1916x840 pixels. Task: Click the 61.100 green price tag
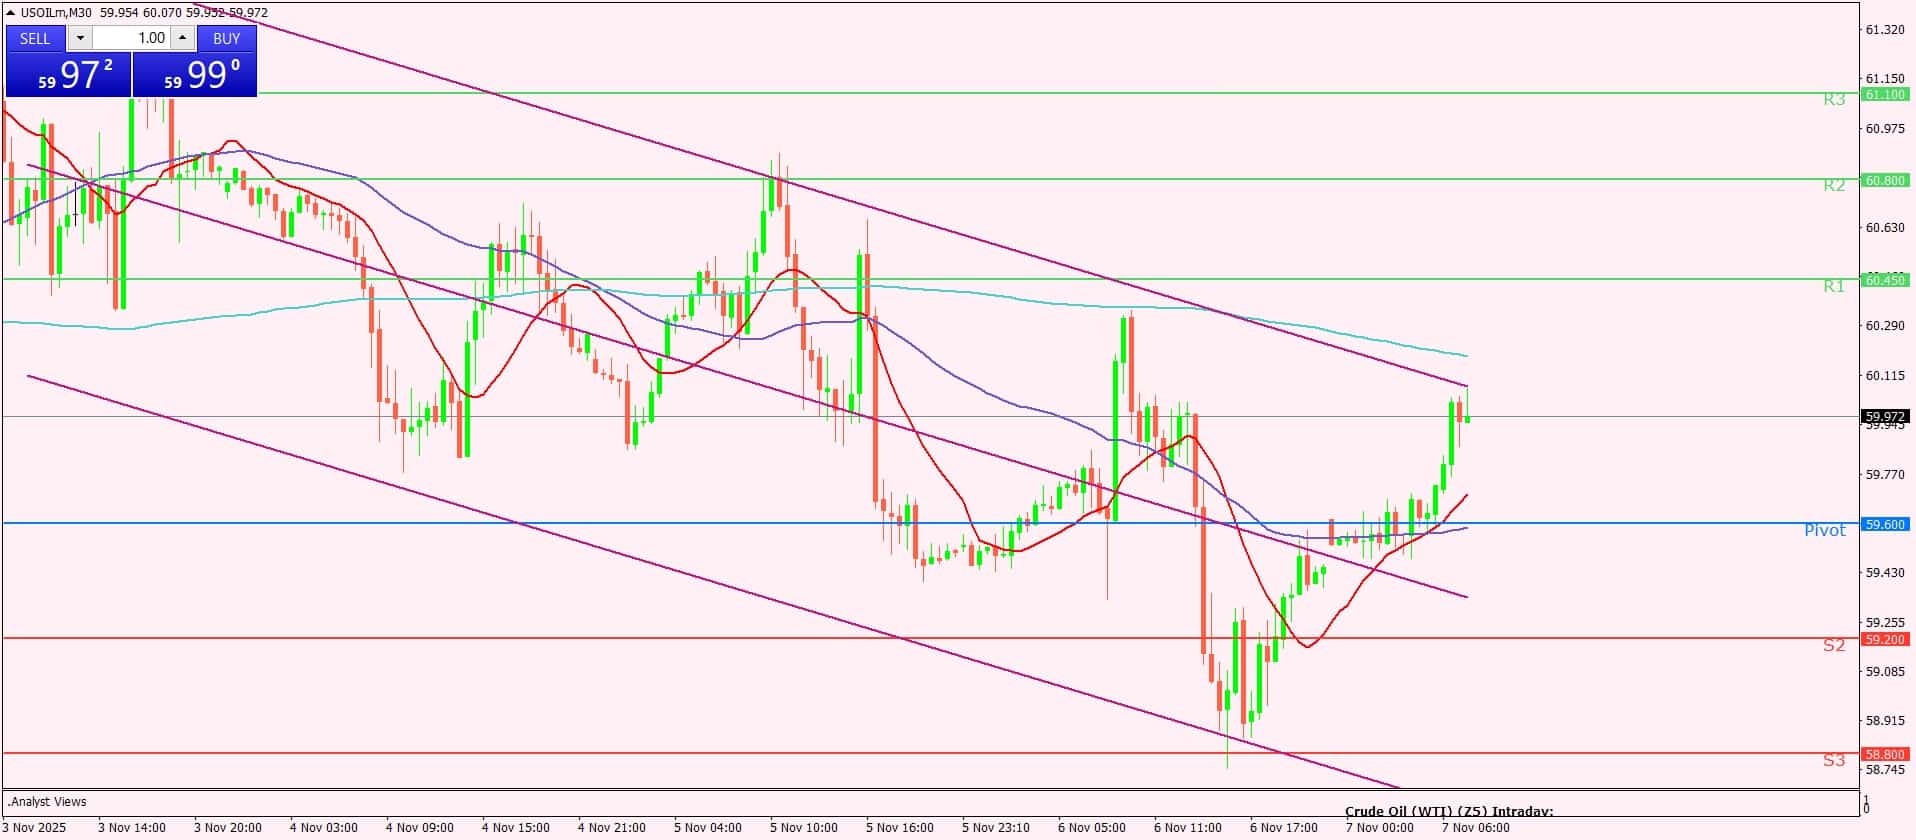pos(1884,94)
